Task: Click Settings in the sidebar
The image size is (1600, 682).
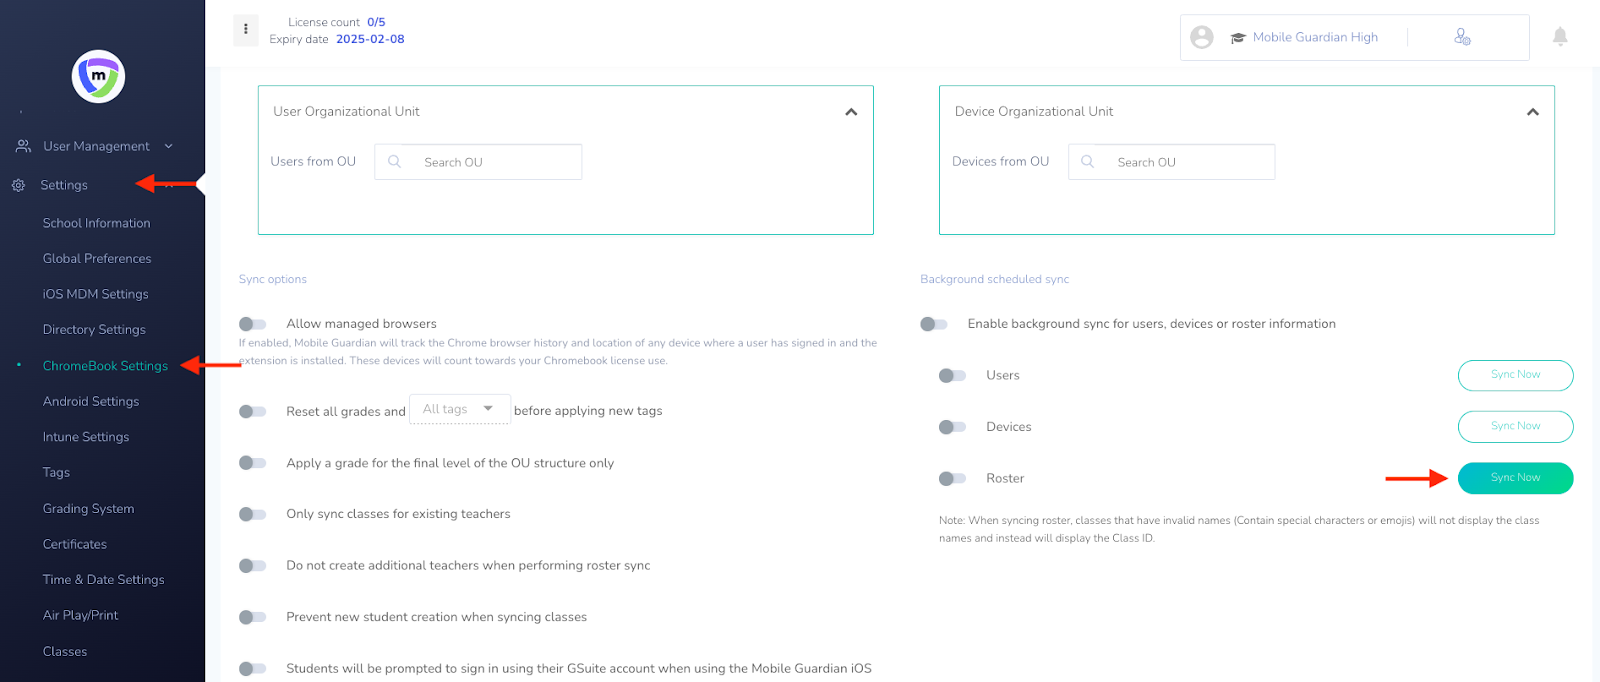Action: [64, 185]
